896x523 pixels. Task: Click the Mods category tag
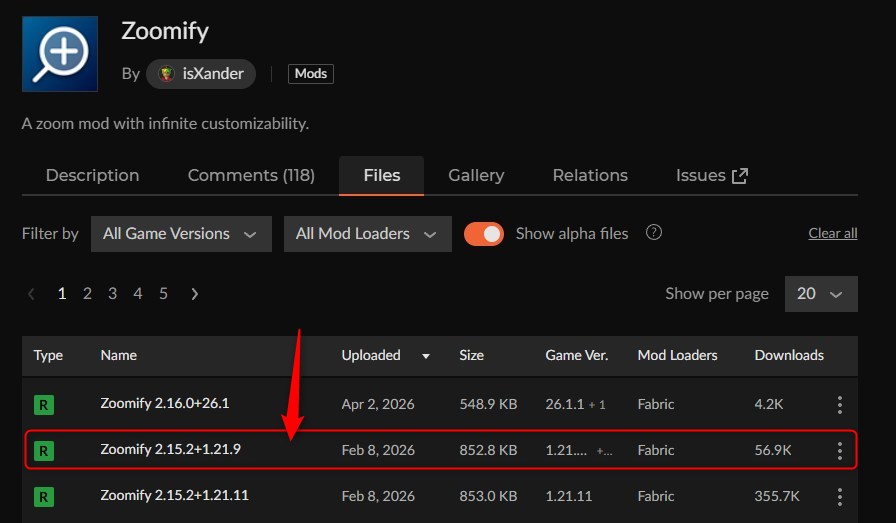pyautogui.click(x=310, y=74)
